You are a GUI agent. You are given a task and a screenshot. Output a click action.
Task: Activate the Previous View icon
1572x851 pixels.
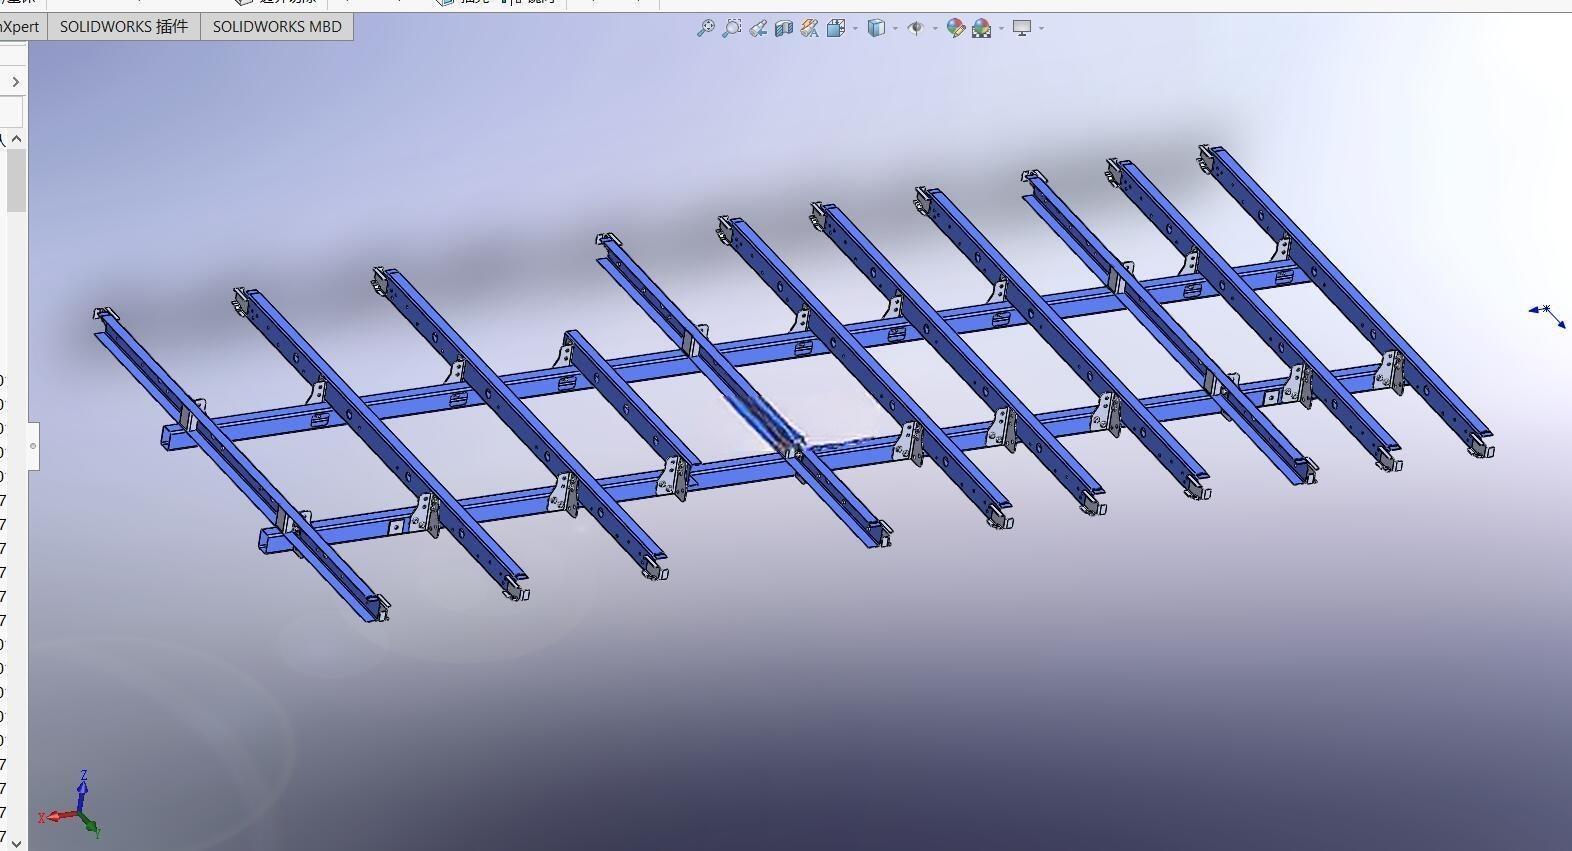coord(758,28)
